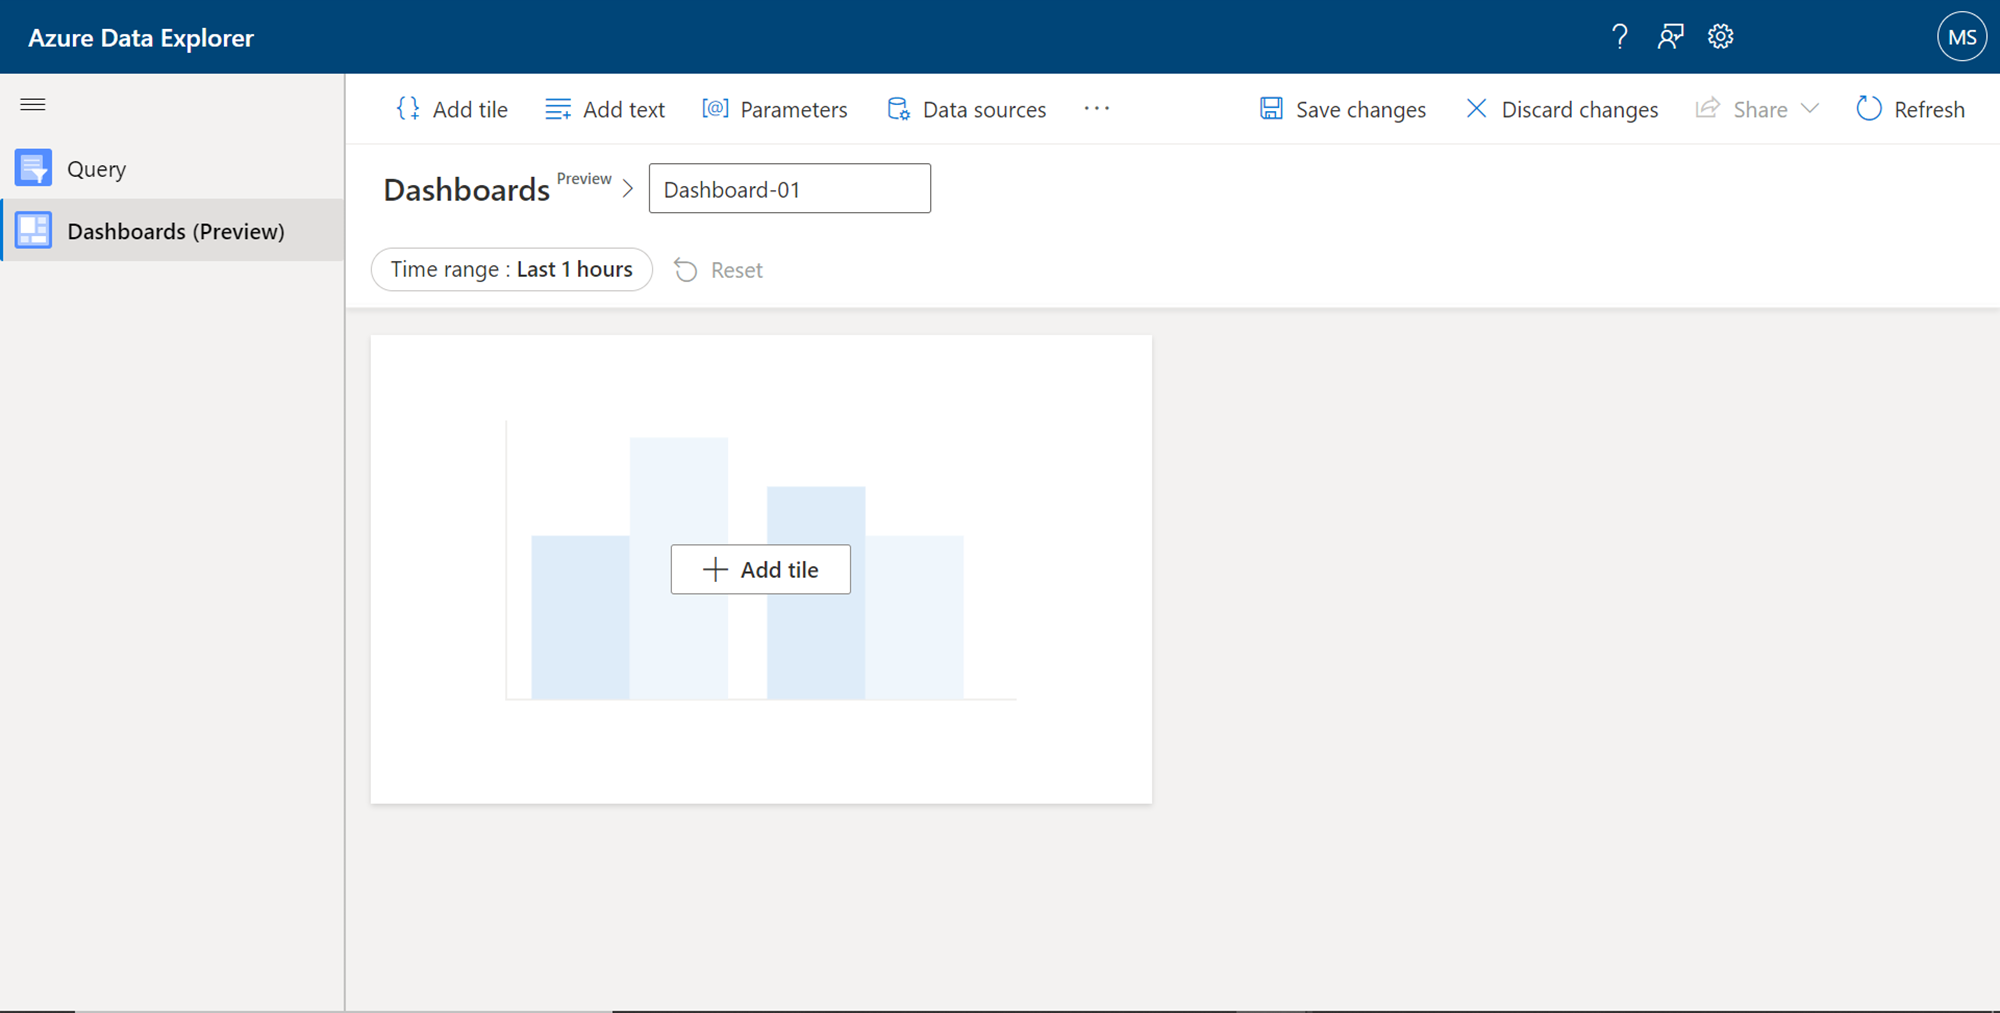Click the Share arrow icon
This screenshot has height=1013, width=2000.
coord(1707,108)
